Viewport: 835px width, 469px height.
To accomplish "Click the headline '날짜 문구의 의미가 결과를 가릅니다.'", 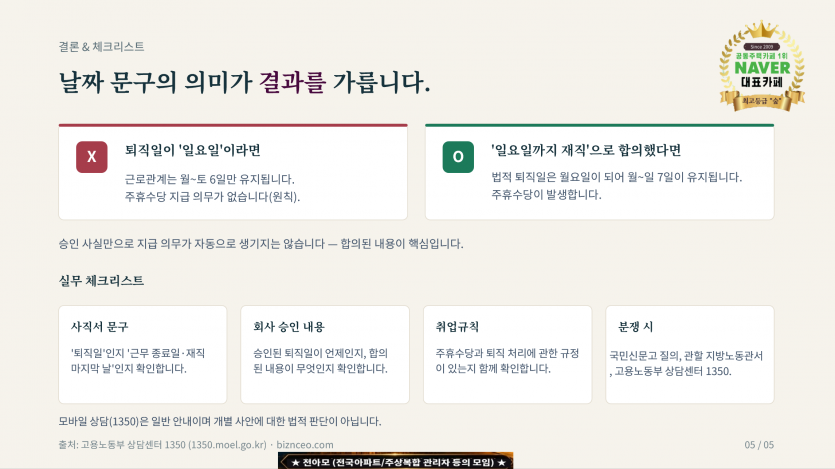I will [244, 83].
